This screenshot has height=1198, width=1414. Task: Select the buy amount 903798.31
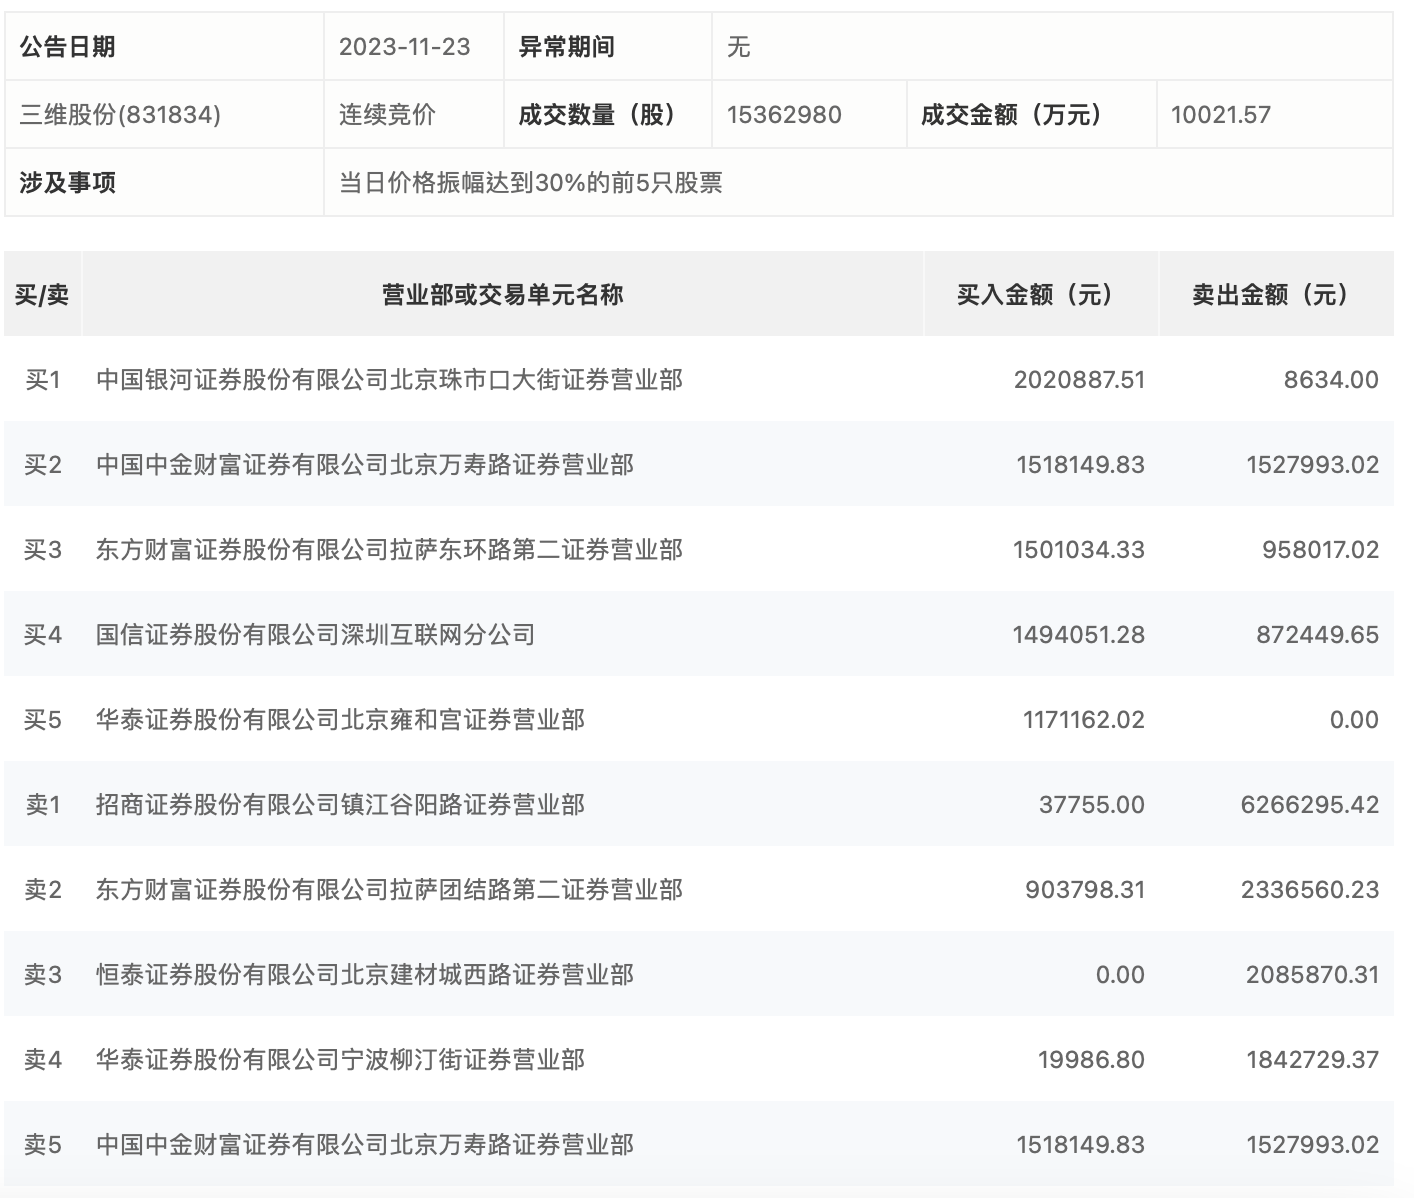pyautogui.click(x=1085, y=890)
